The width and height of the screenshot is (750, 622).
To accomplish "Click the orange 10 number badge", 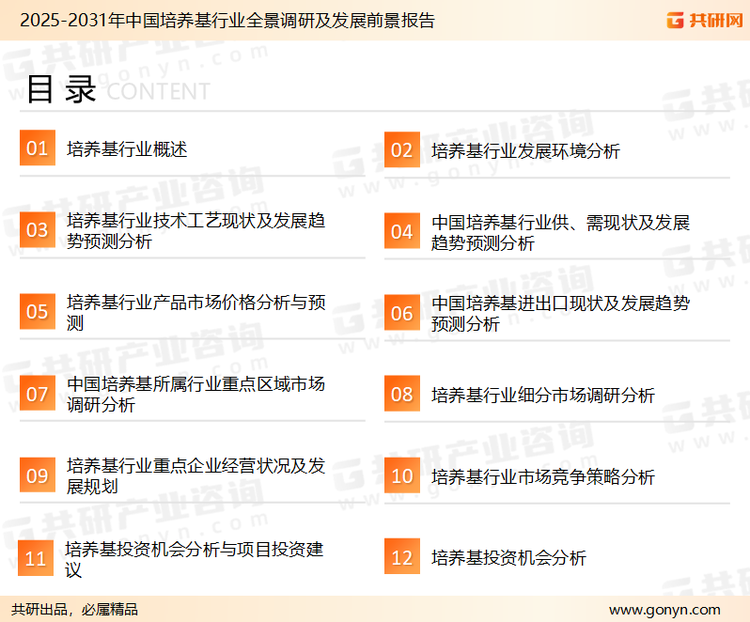I will [402, 476].
